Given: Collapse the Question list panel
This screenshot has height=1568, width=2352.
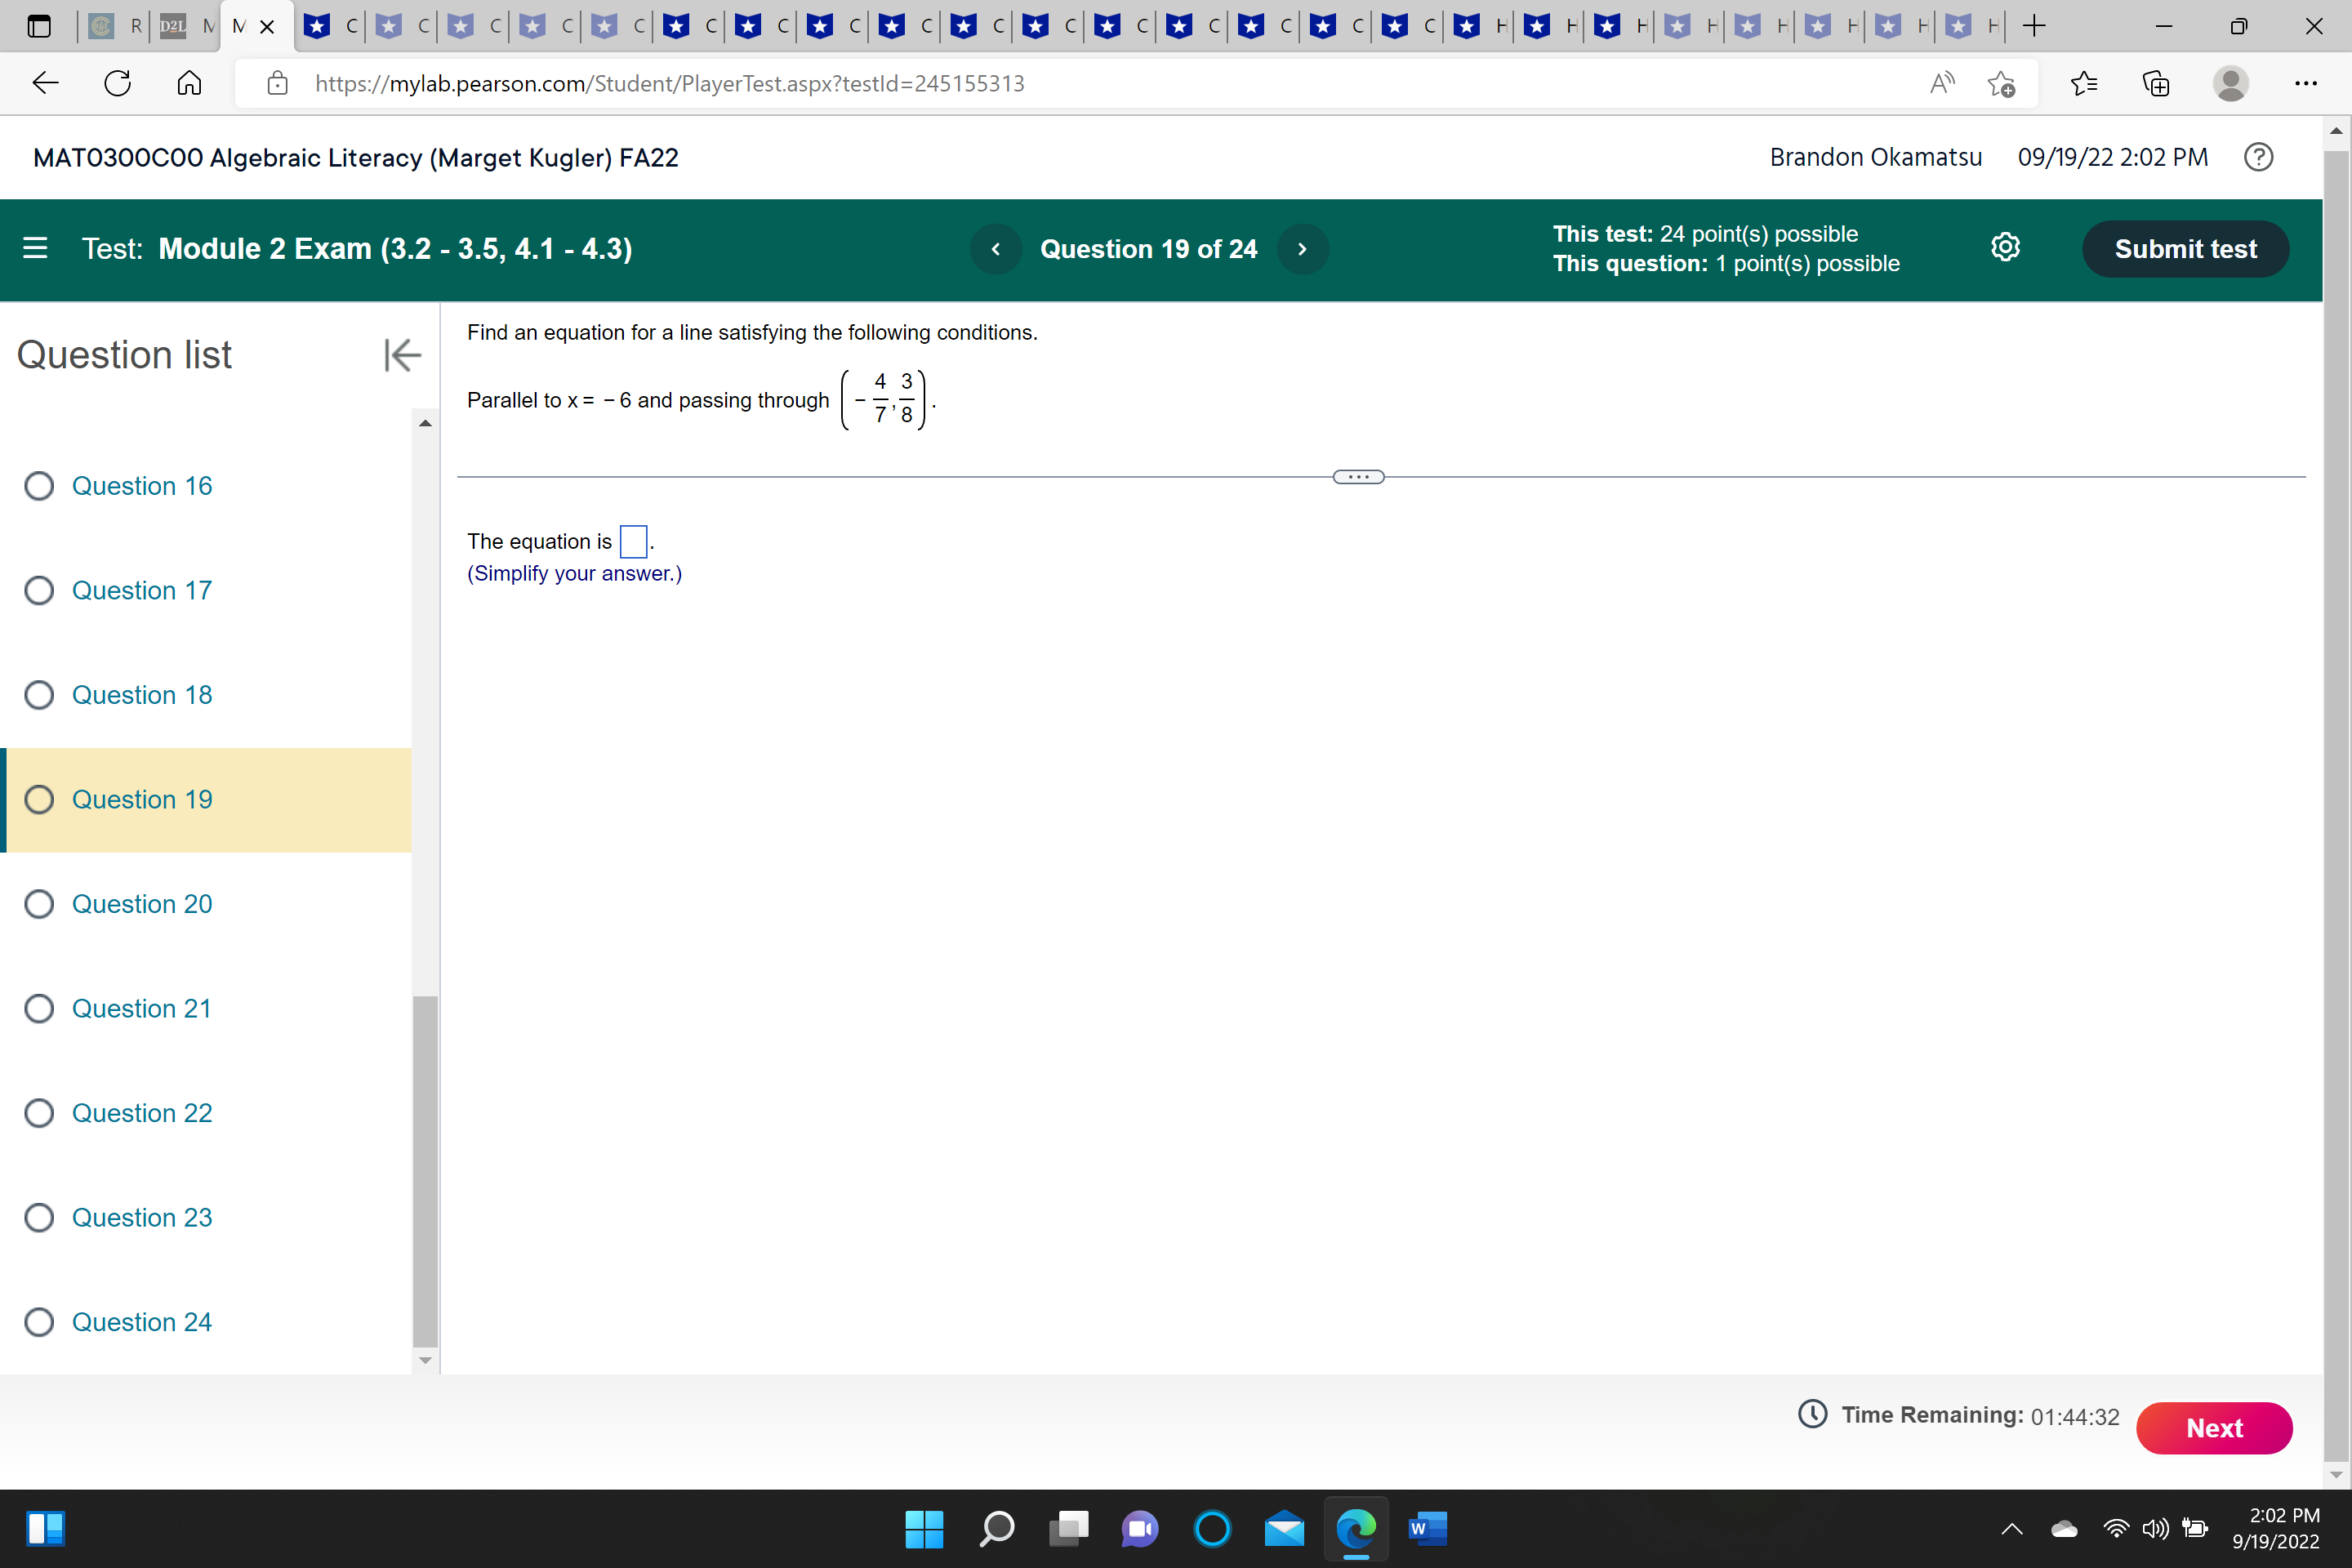Looking at the screenshot, I should [x=402, y=355].
